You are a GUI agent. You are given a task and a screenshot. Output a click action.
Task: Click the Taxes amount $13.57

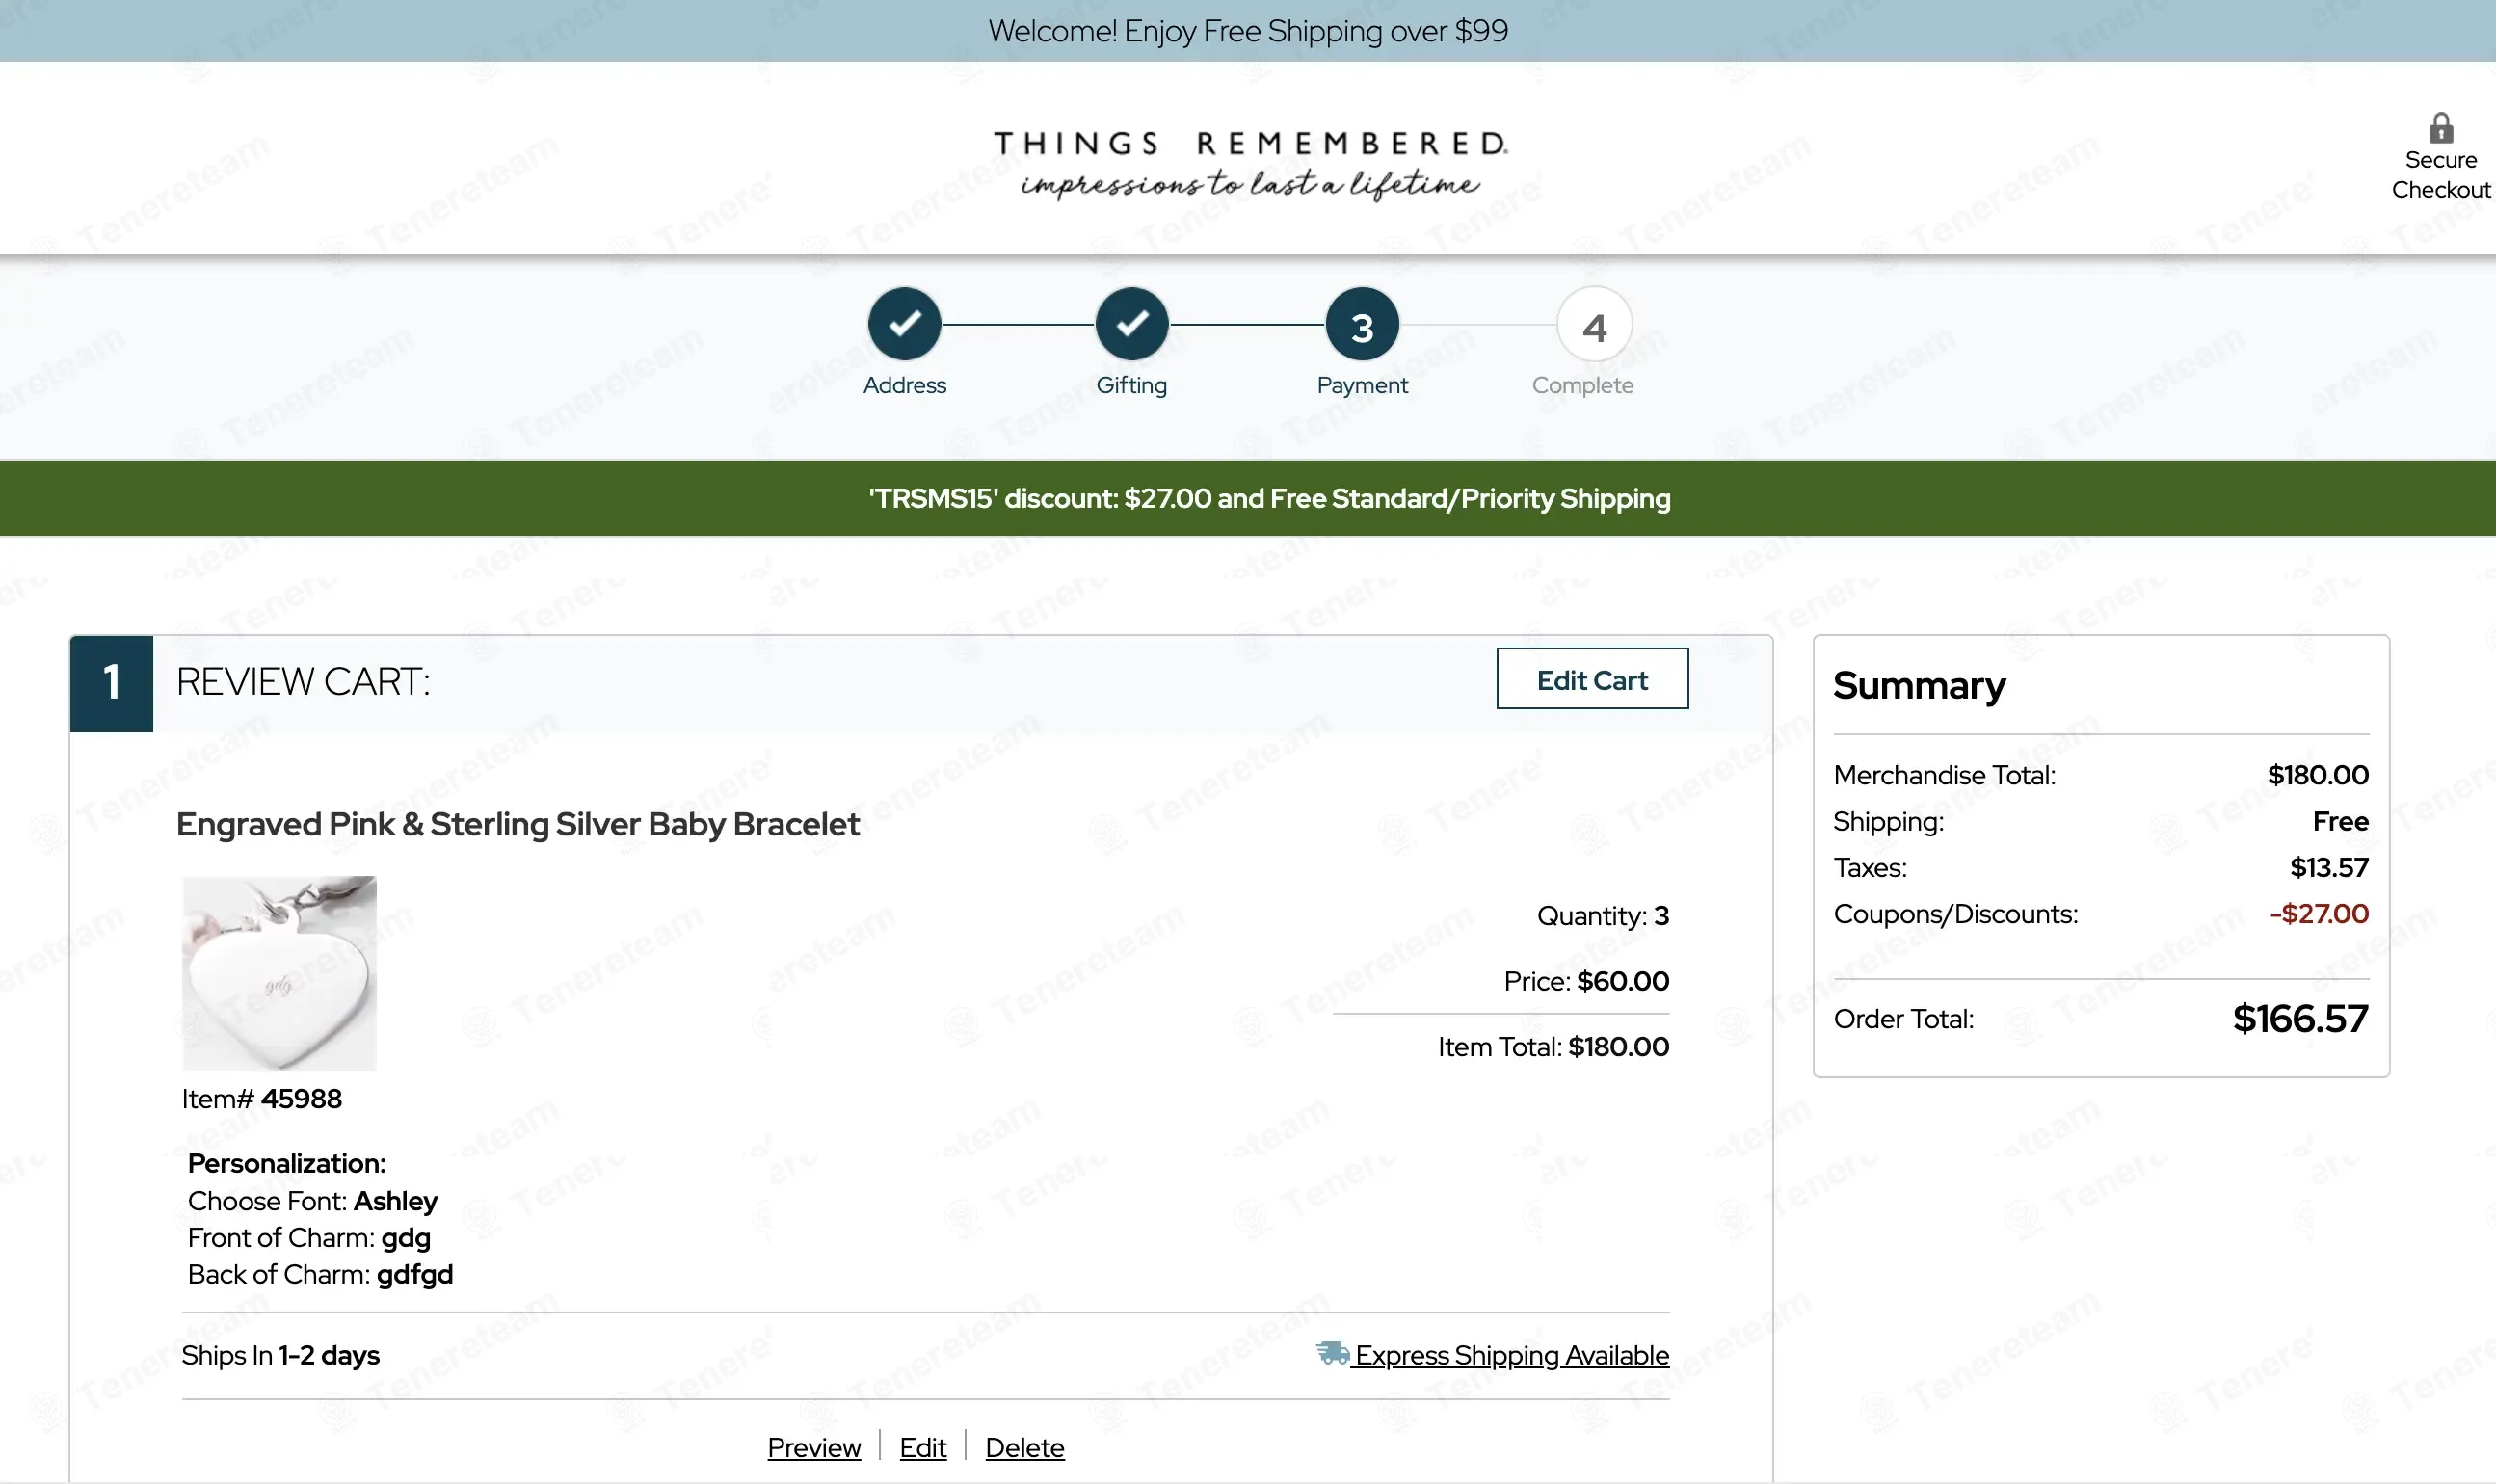(2329, 867)
